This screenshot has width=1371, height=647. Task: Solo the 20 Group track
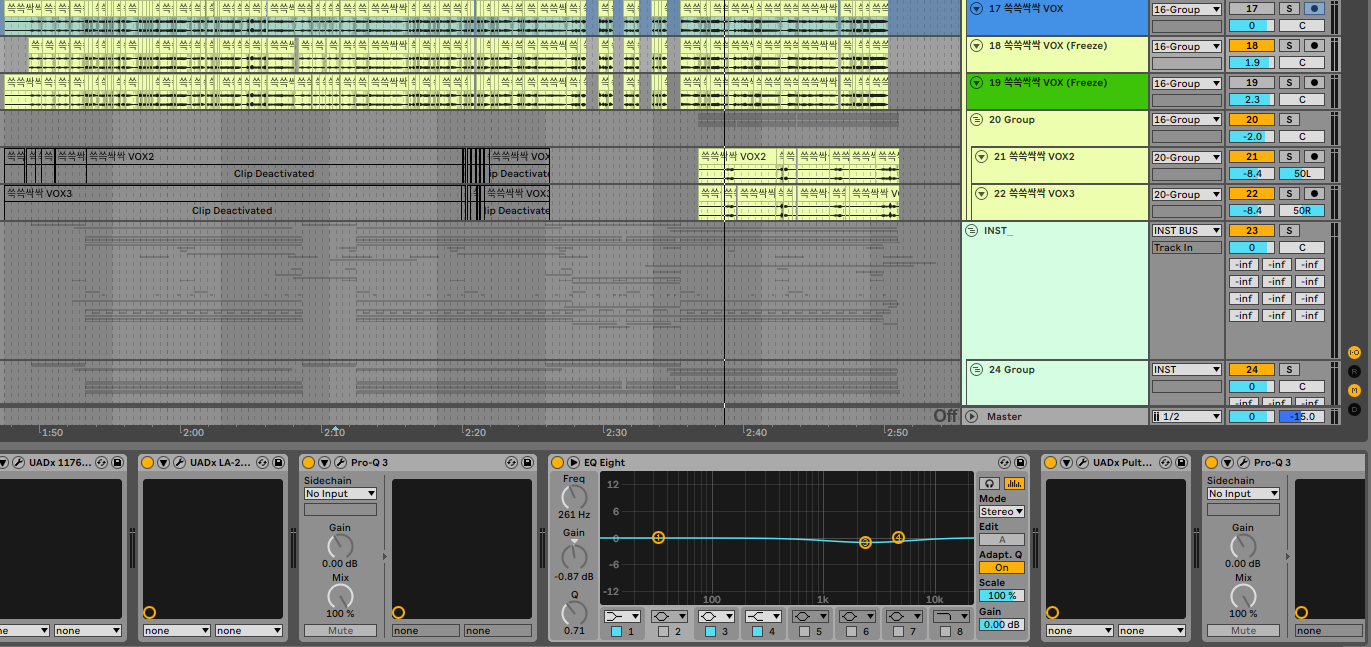point(1290,120)
